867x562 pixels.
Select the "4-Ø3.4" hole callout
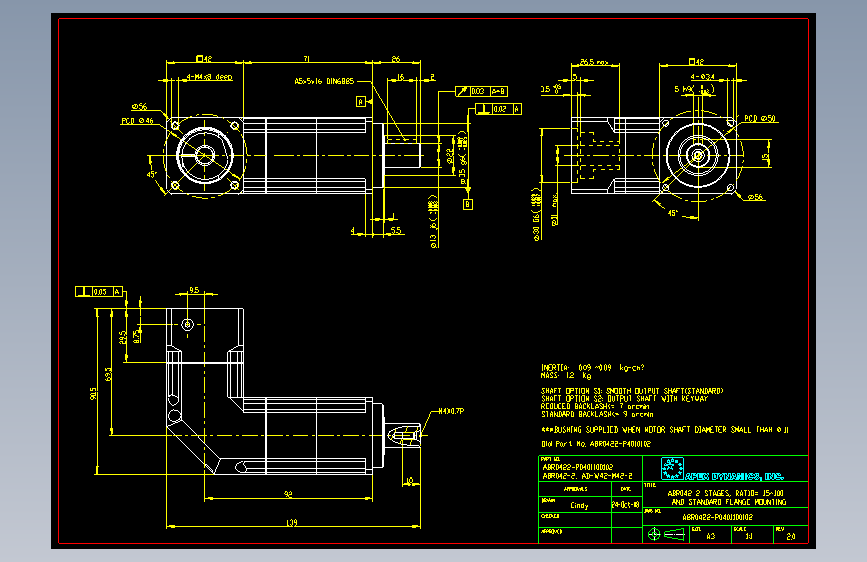coord(702,76)
